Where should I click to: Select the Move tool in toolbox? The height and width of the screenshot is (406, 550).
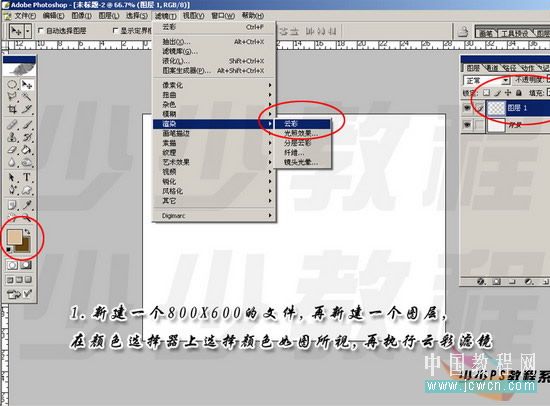(27, 85)
